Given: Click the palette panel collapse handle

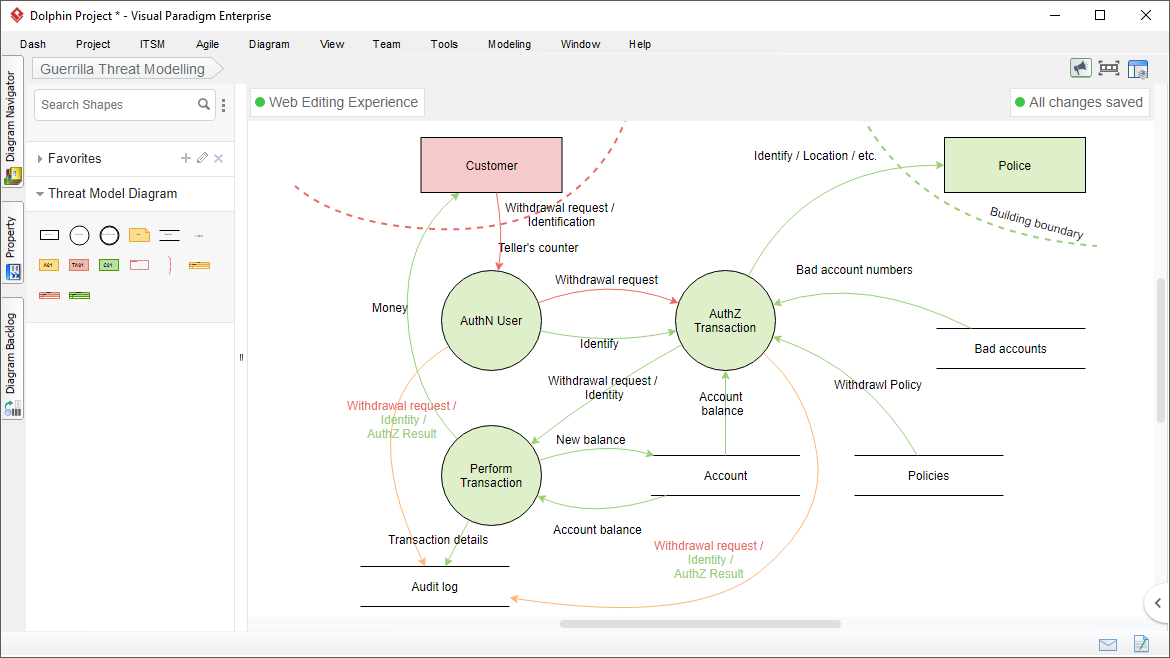Looking at the screenshot, I should coord(241,357).
